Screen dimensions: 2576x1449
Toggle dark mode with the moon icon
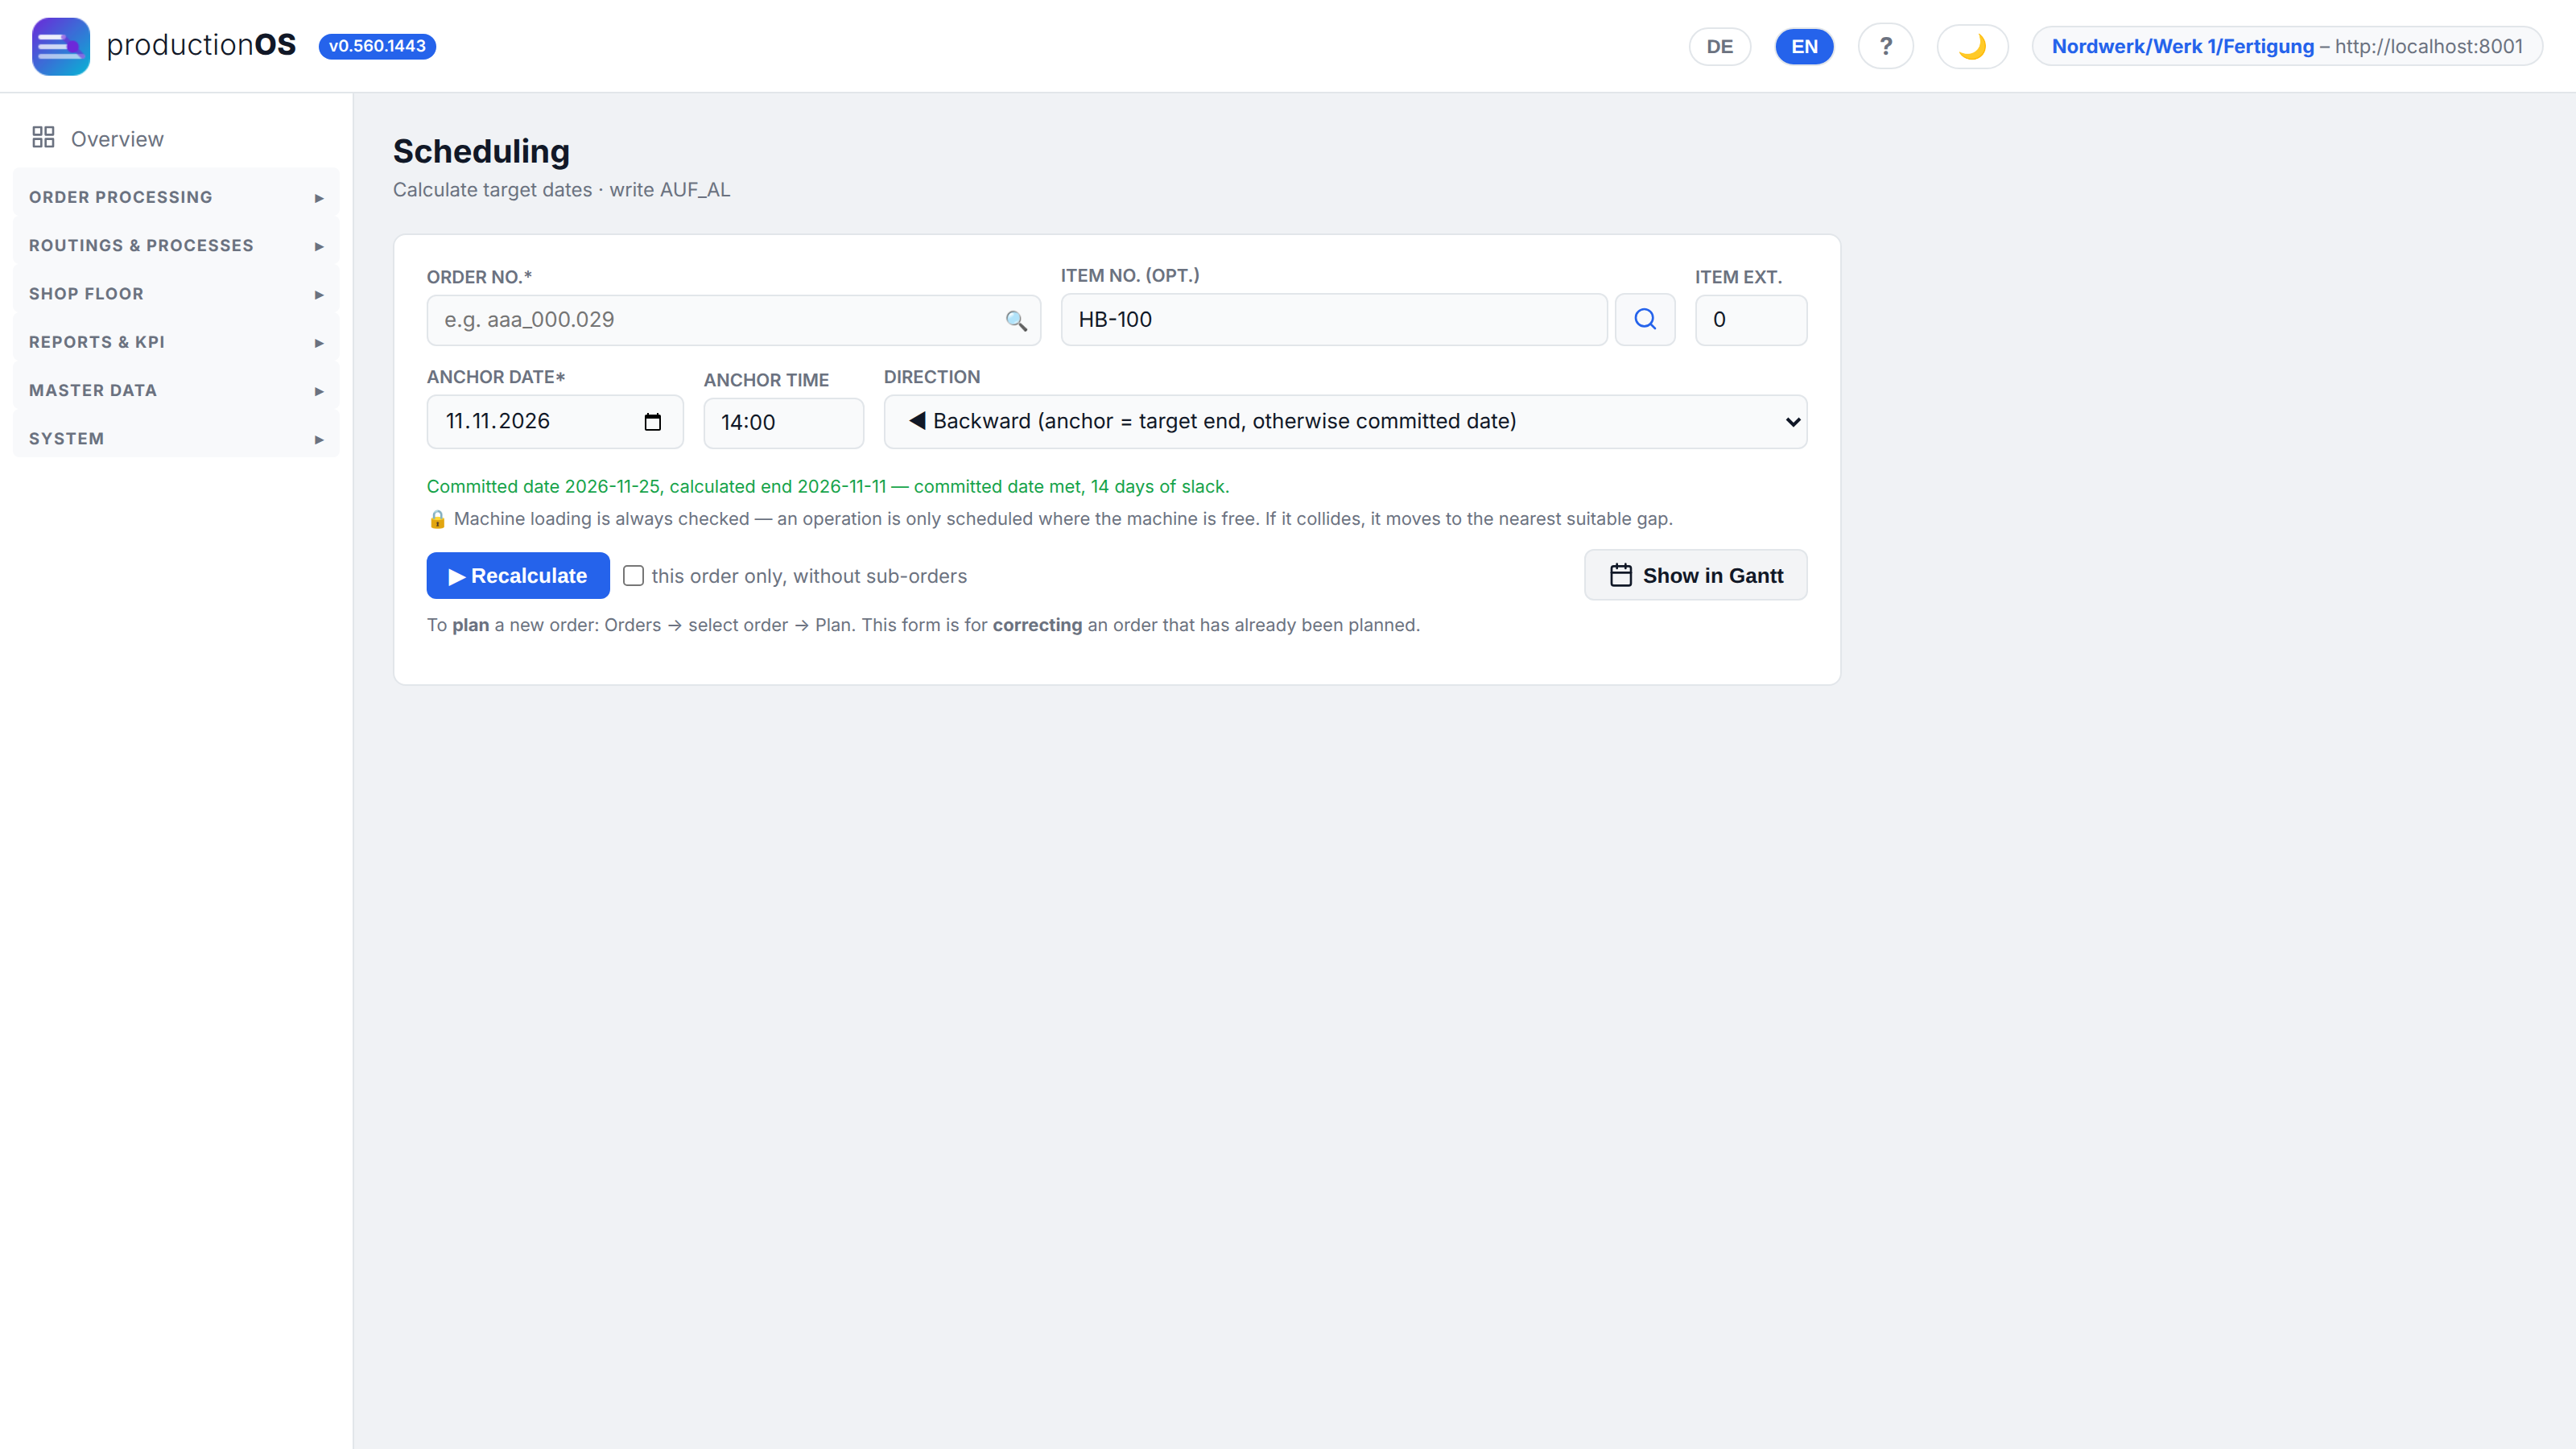click(1972, 47)
